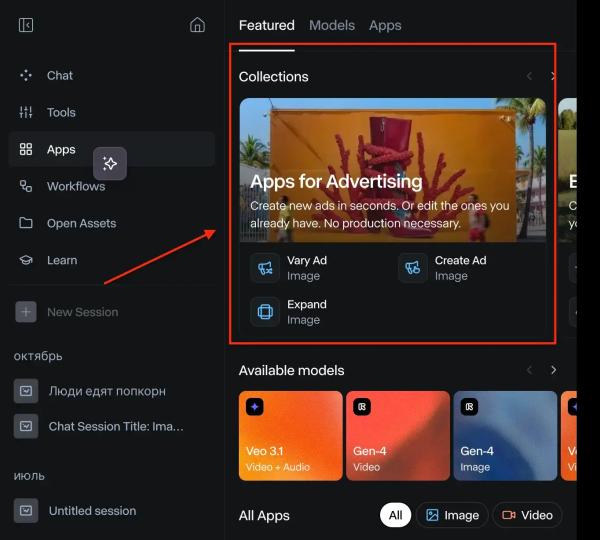Start the Expand image app

(306, 312)
